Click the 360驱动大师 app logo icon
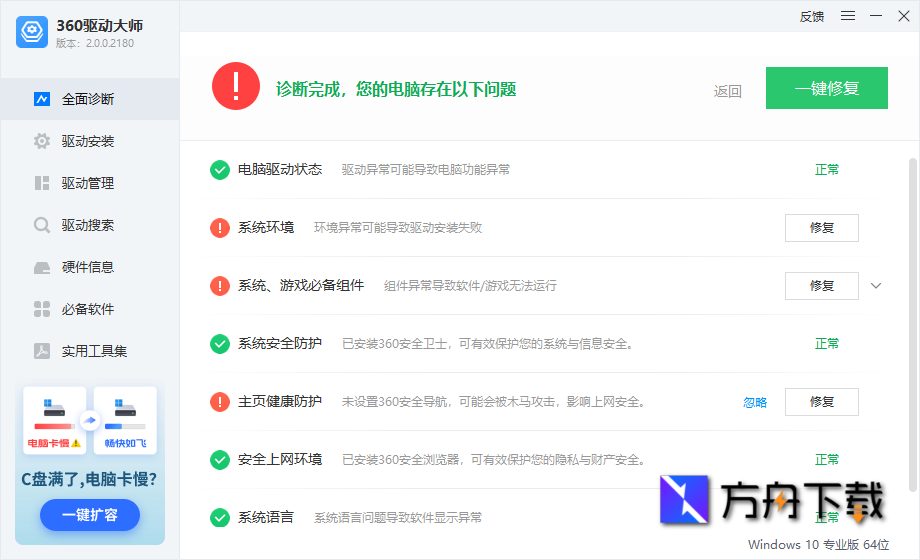Screen dimensions: 920x560 point(32,32)
